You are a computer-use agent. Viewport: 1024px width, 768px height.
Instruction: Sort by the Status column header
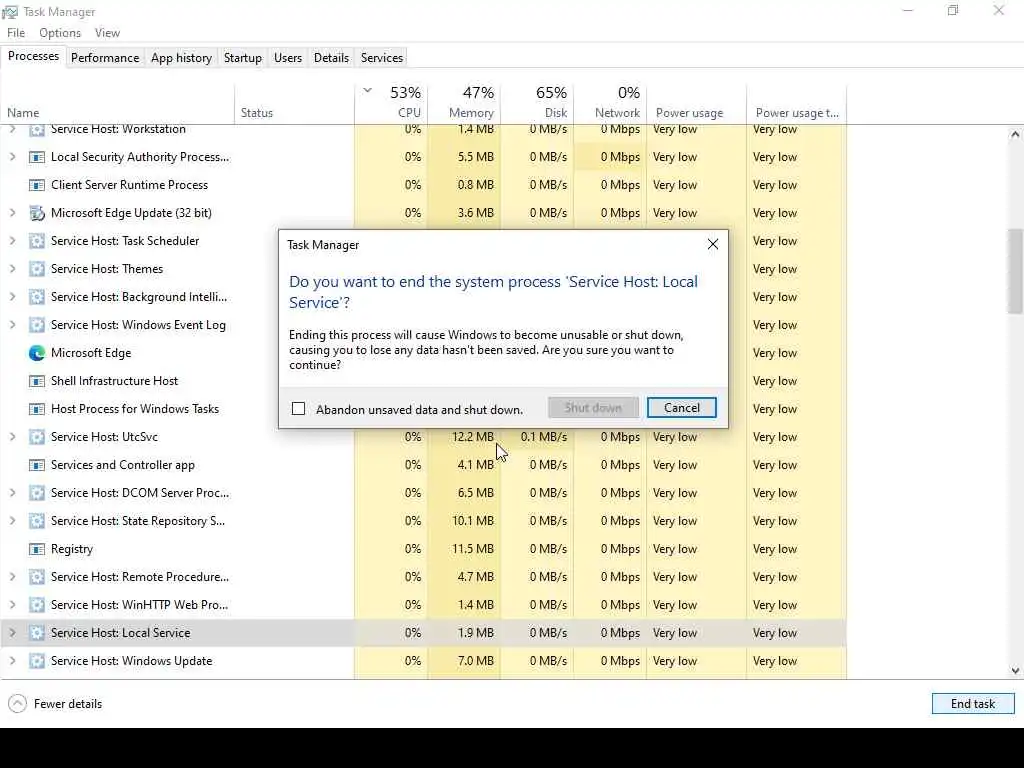(x=295, y=103)
